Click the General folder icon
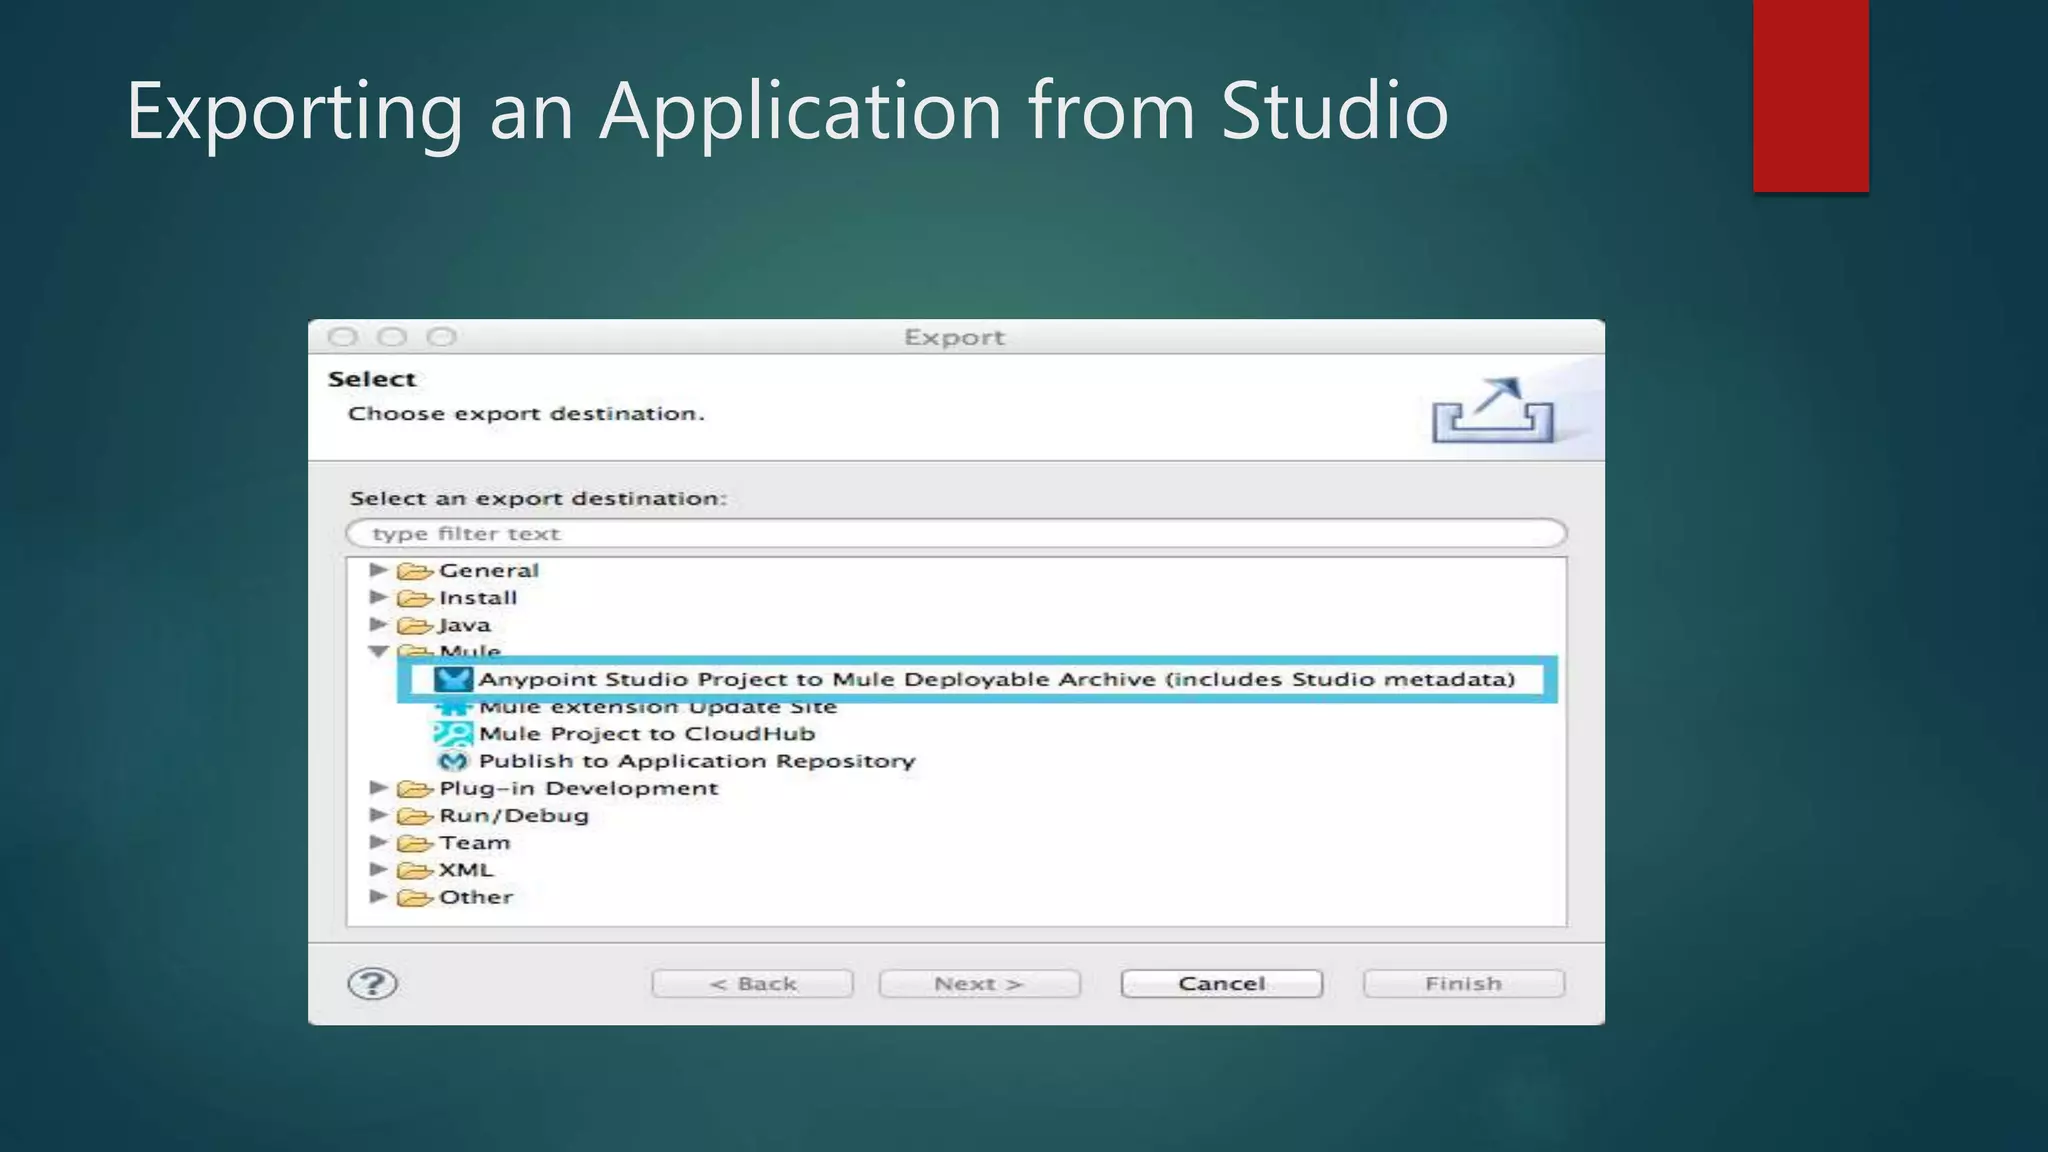Image resolution: width=2048 pixels, height=1152 pixels. point(414,571)
